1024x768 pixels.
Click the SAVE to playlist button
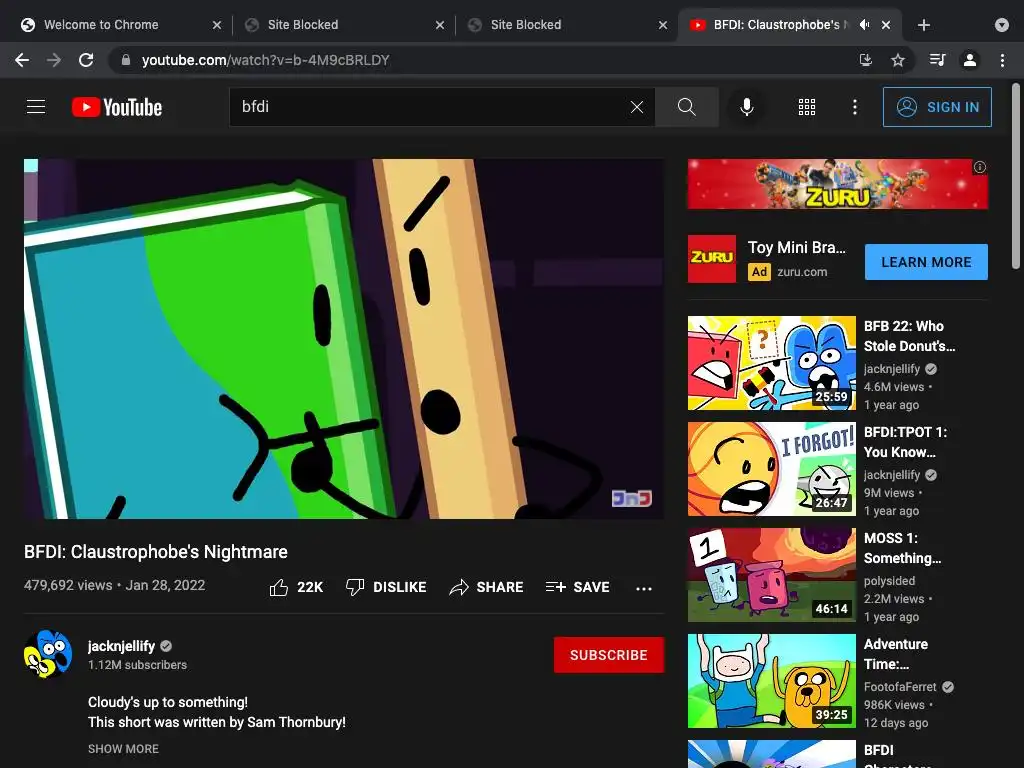tap(577, 587)
